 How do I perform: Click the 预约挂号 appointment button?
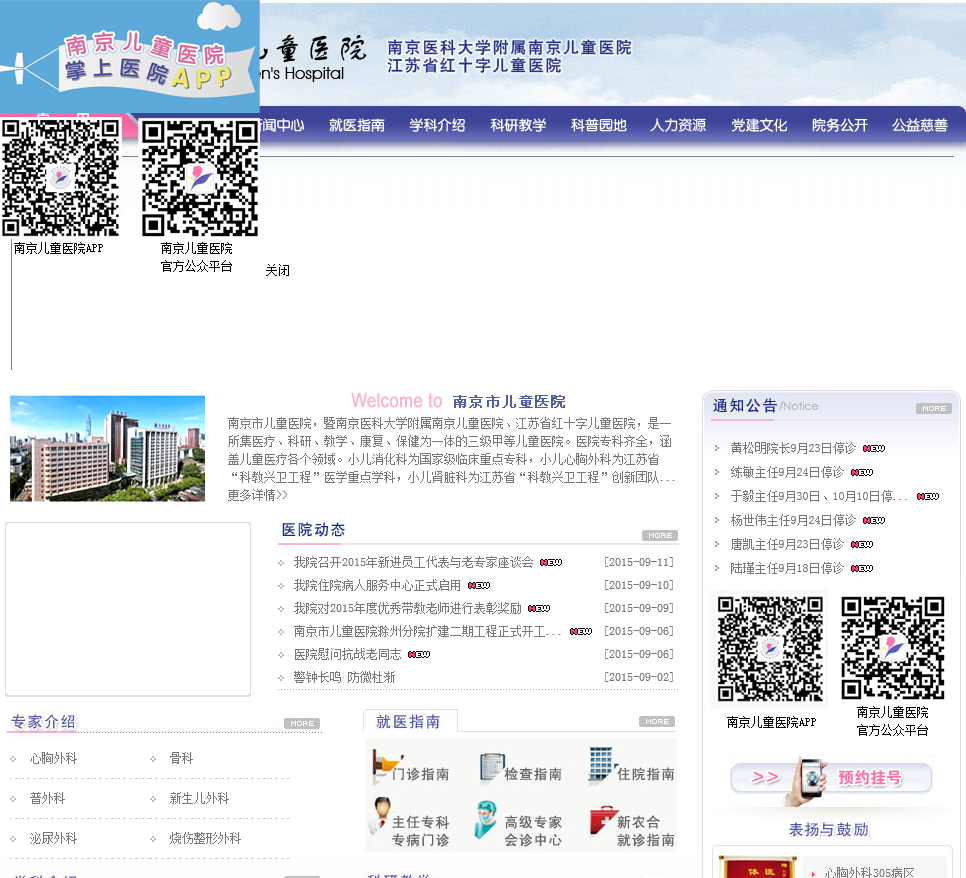[x=831, y=778]
